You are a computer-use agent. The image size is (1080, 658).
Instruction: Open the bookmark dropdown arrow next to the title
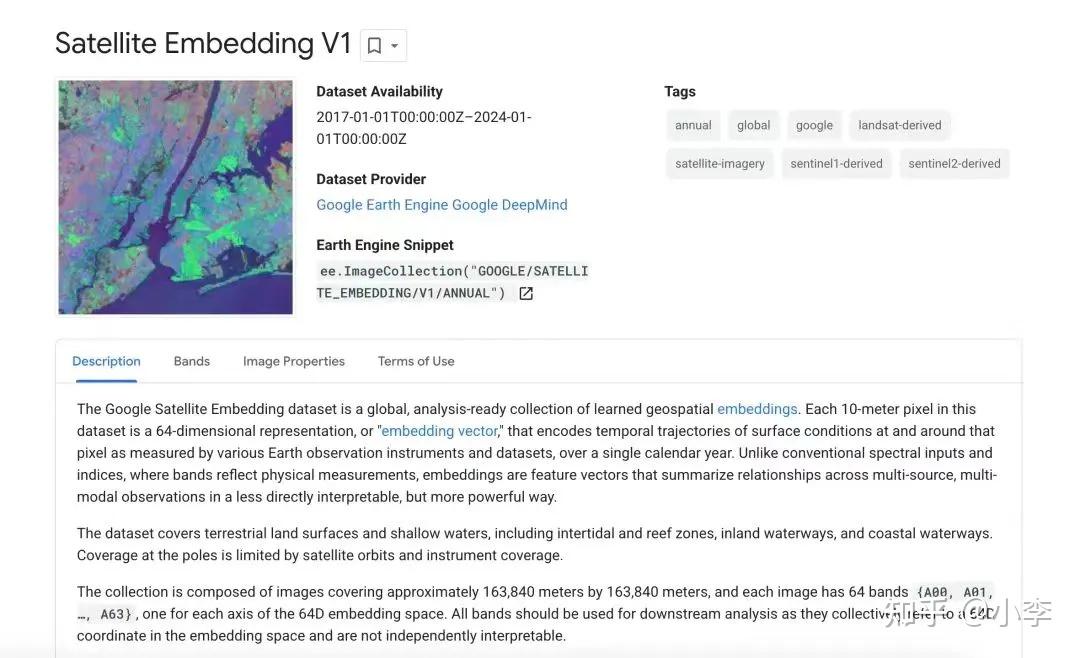394,45
